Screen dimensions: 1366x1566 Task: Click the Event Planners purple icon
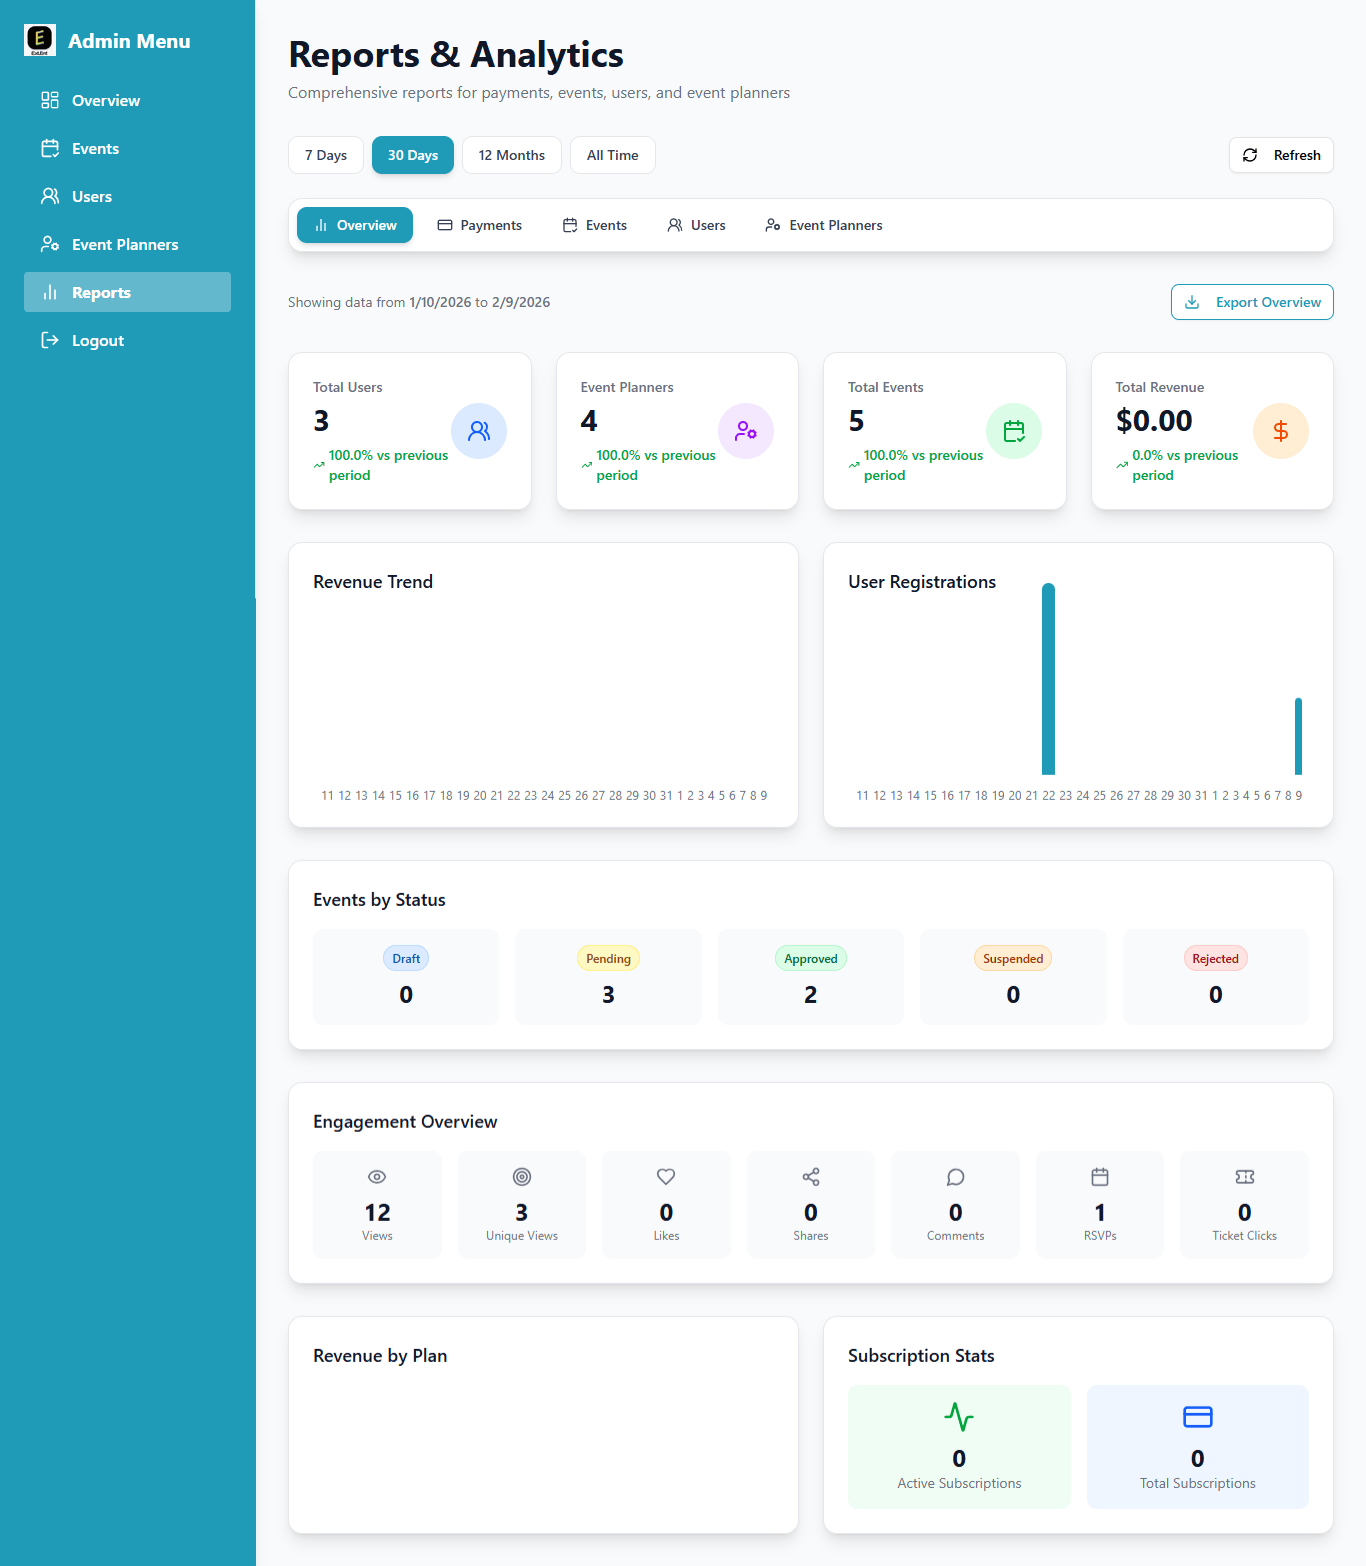point(746,431)
